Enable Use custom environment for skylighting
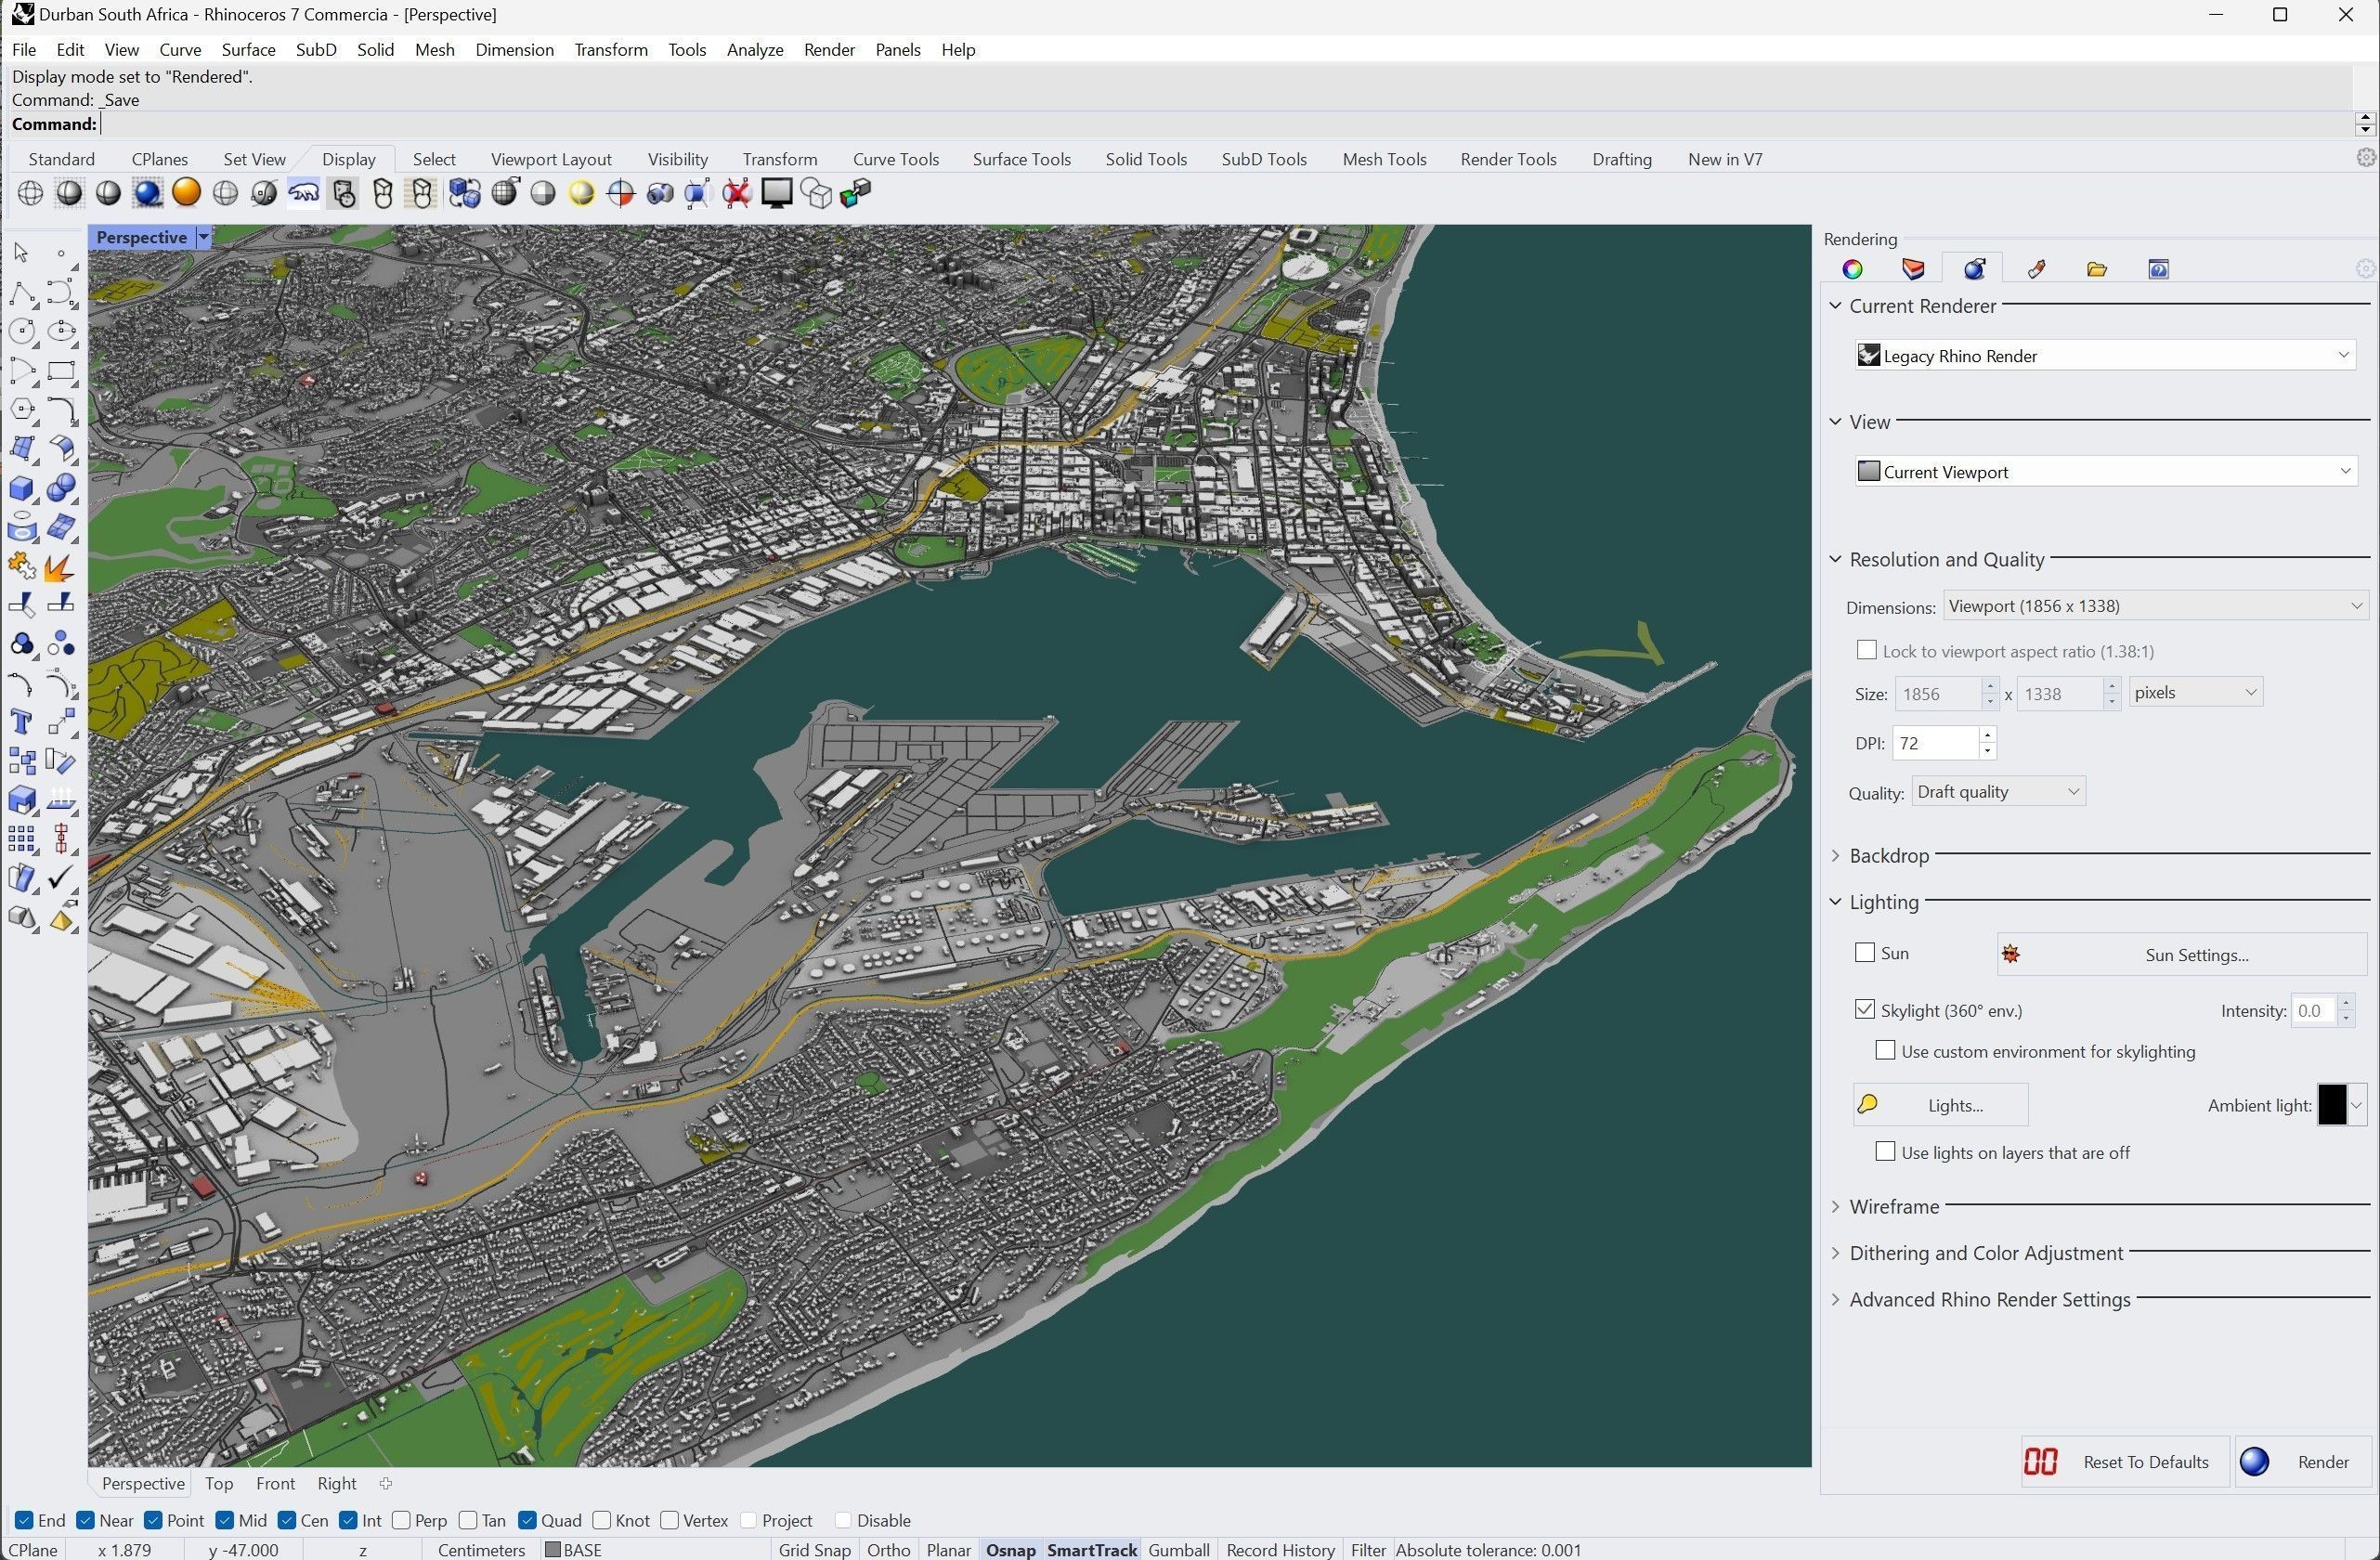Image resolution: width=2380 pixels, height=1560 pixels. point(1885,1050)
